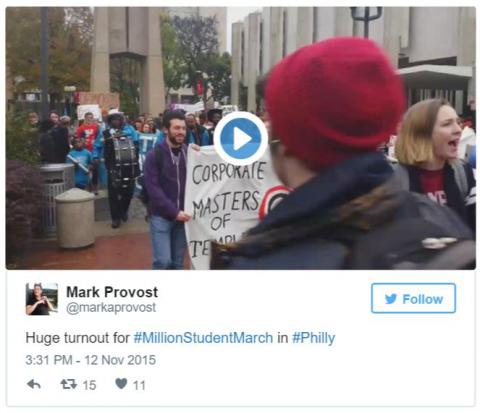This screenshot has height=413, width=480.
Task: Click the 'Huge turnout for' tweet text
Action: [x=77, y=338]
